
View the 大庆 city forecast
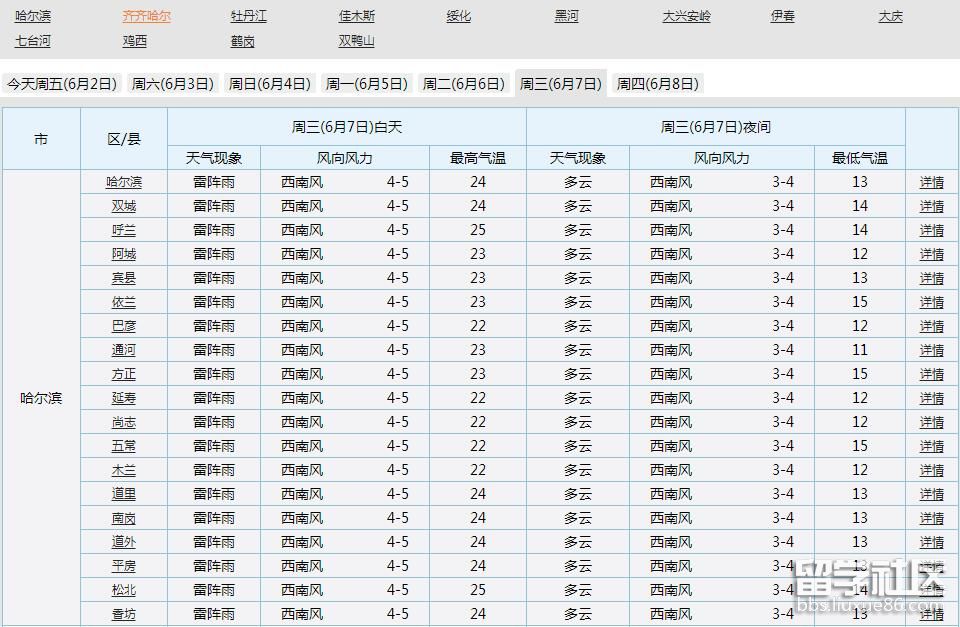[890, 16]
